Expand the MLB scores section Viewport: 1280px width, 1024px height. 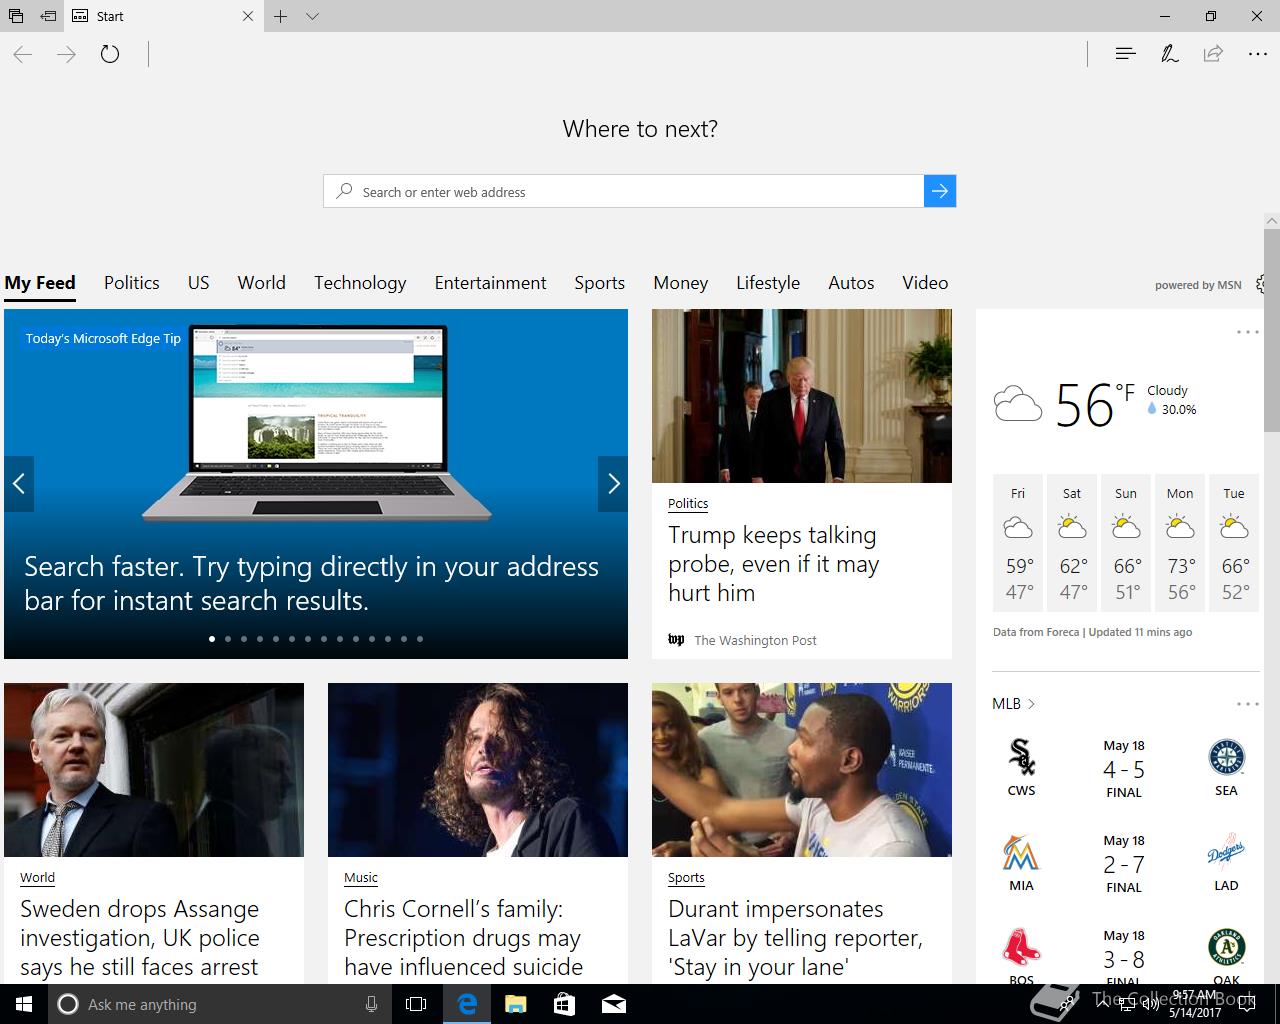pyautogui.click(x=1014, y=704)
